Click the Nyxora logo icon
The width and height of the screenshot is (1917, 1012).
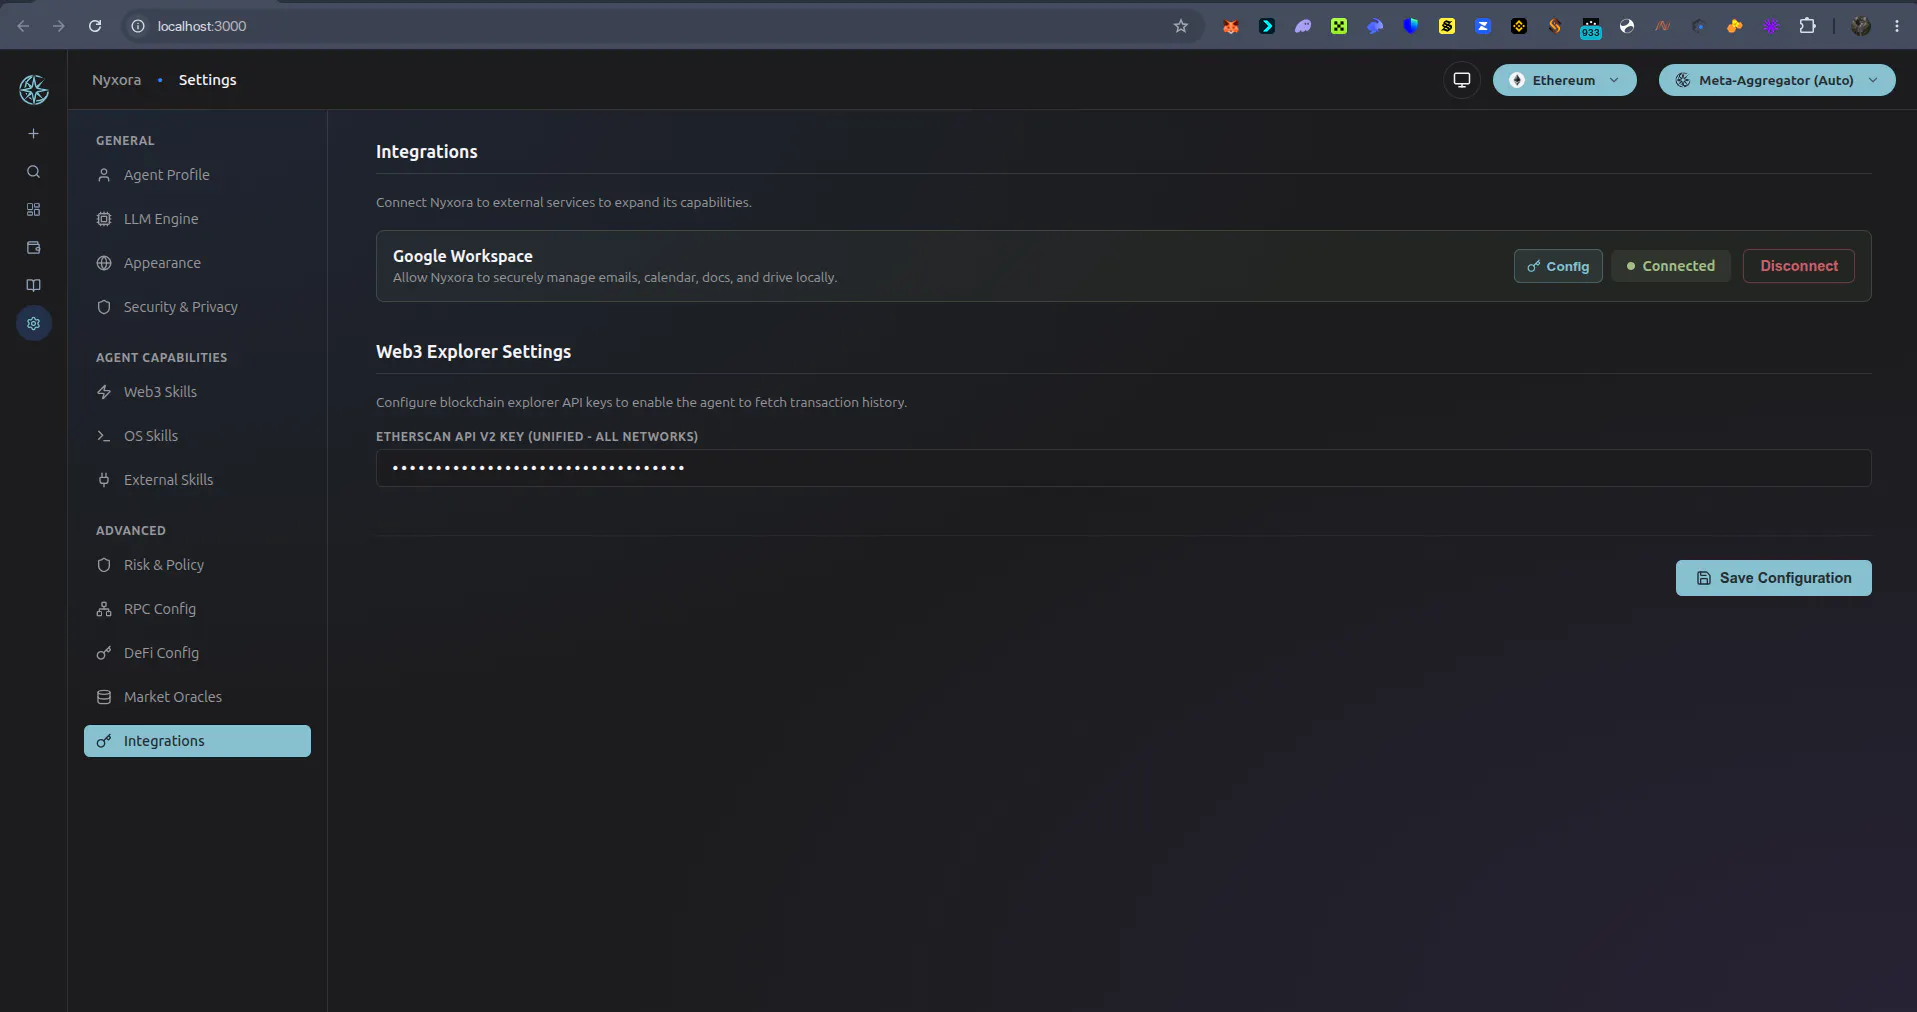tap(34, 90)
